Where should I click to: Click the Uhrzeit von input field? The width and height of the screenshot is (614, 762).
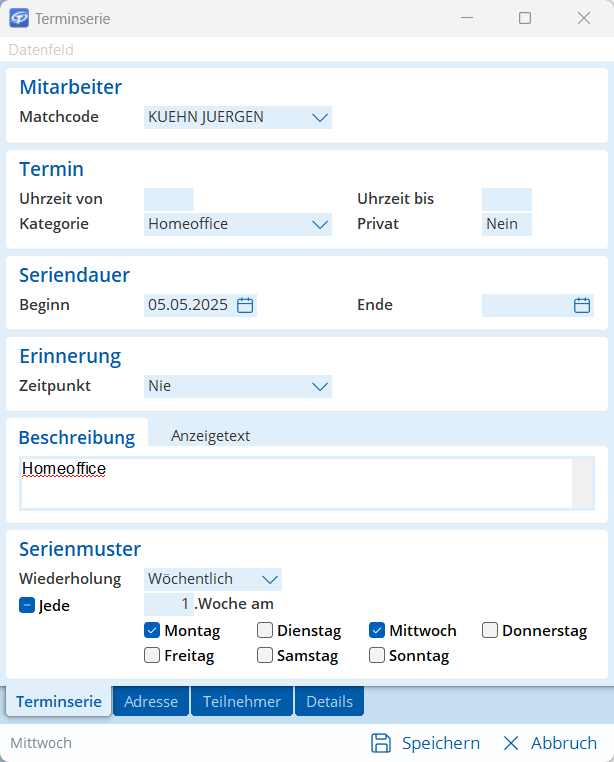[169, 199]
